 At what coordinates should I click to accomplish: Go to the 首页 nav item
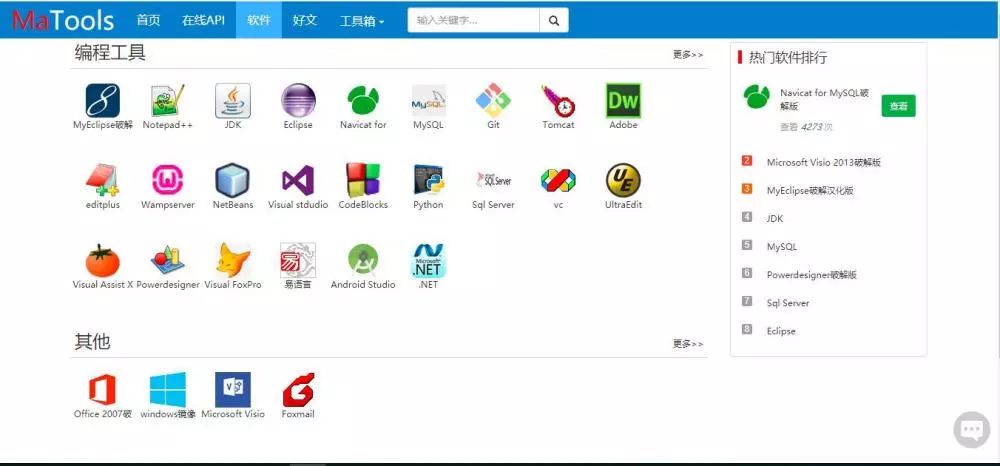[x=148, y=20]
